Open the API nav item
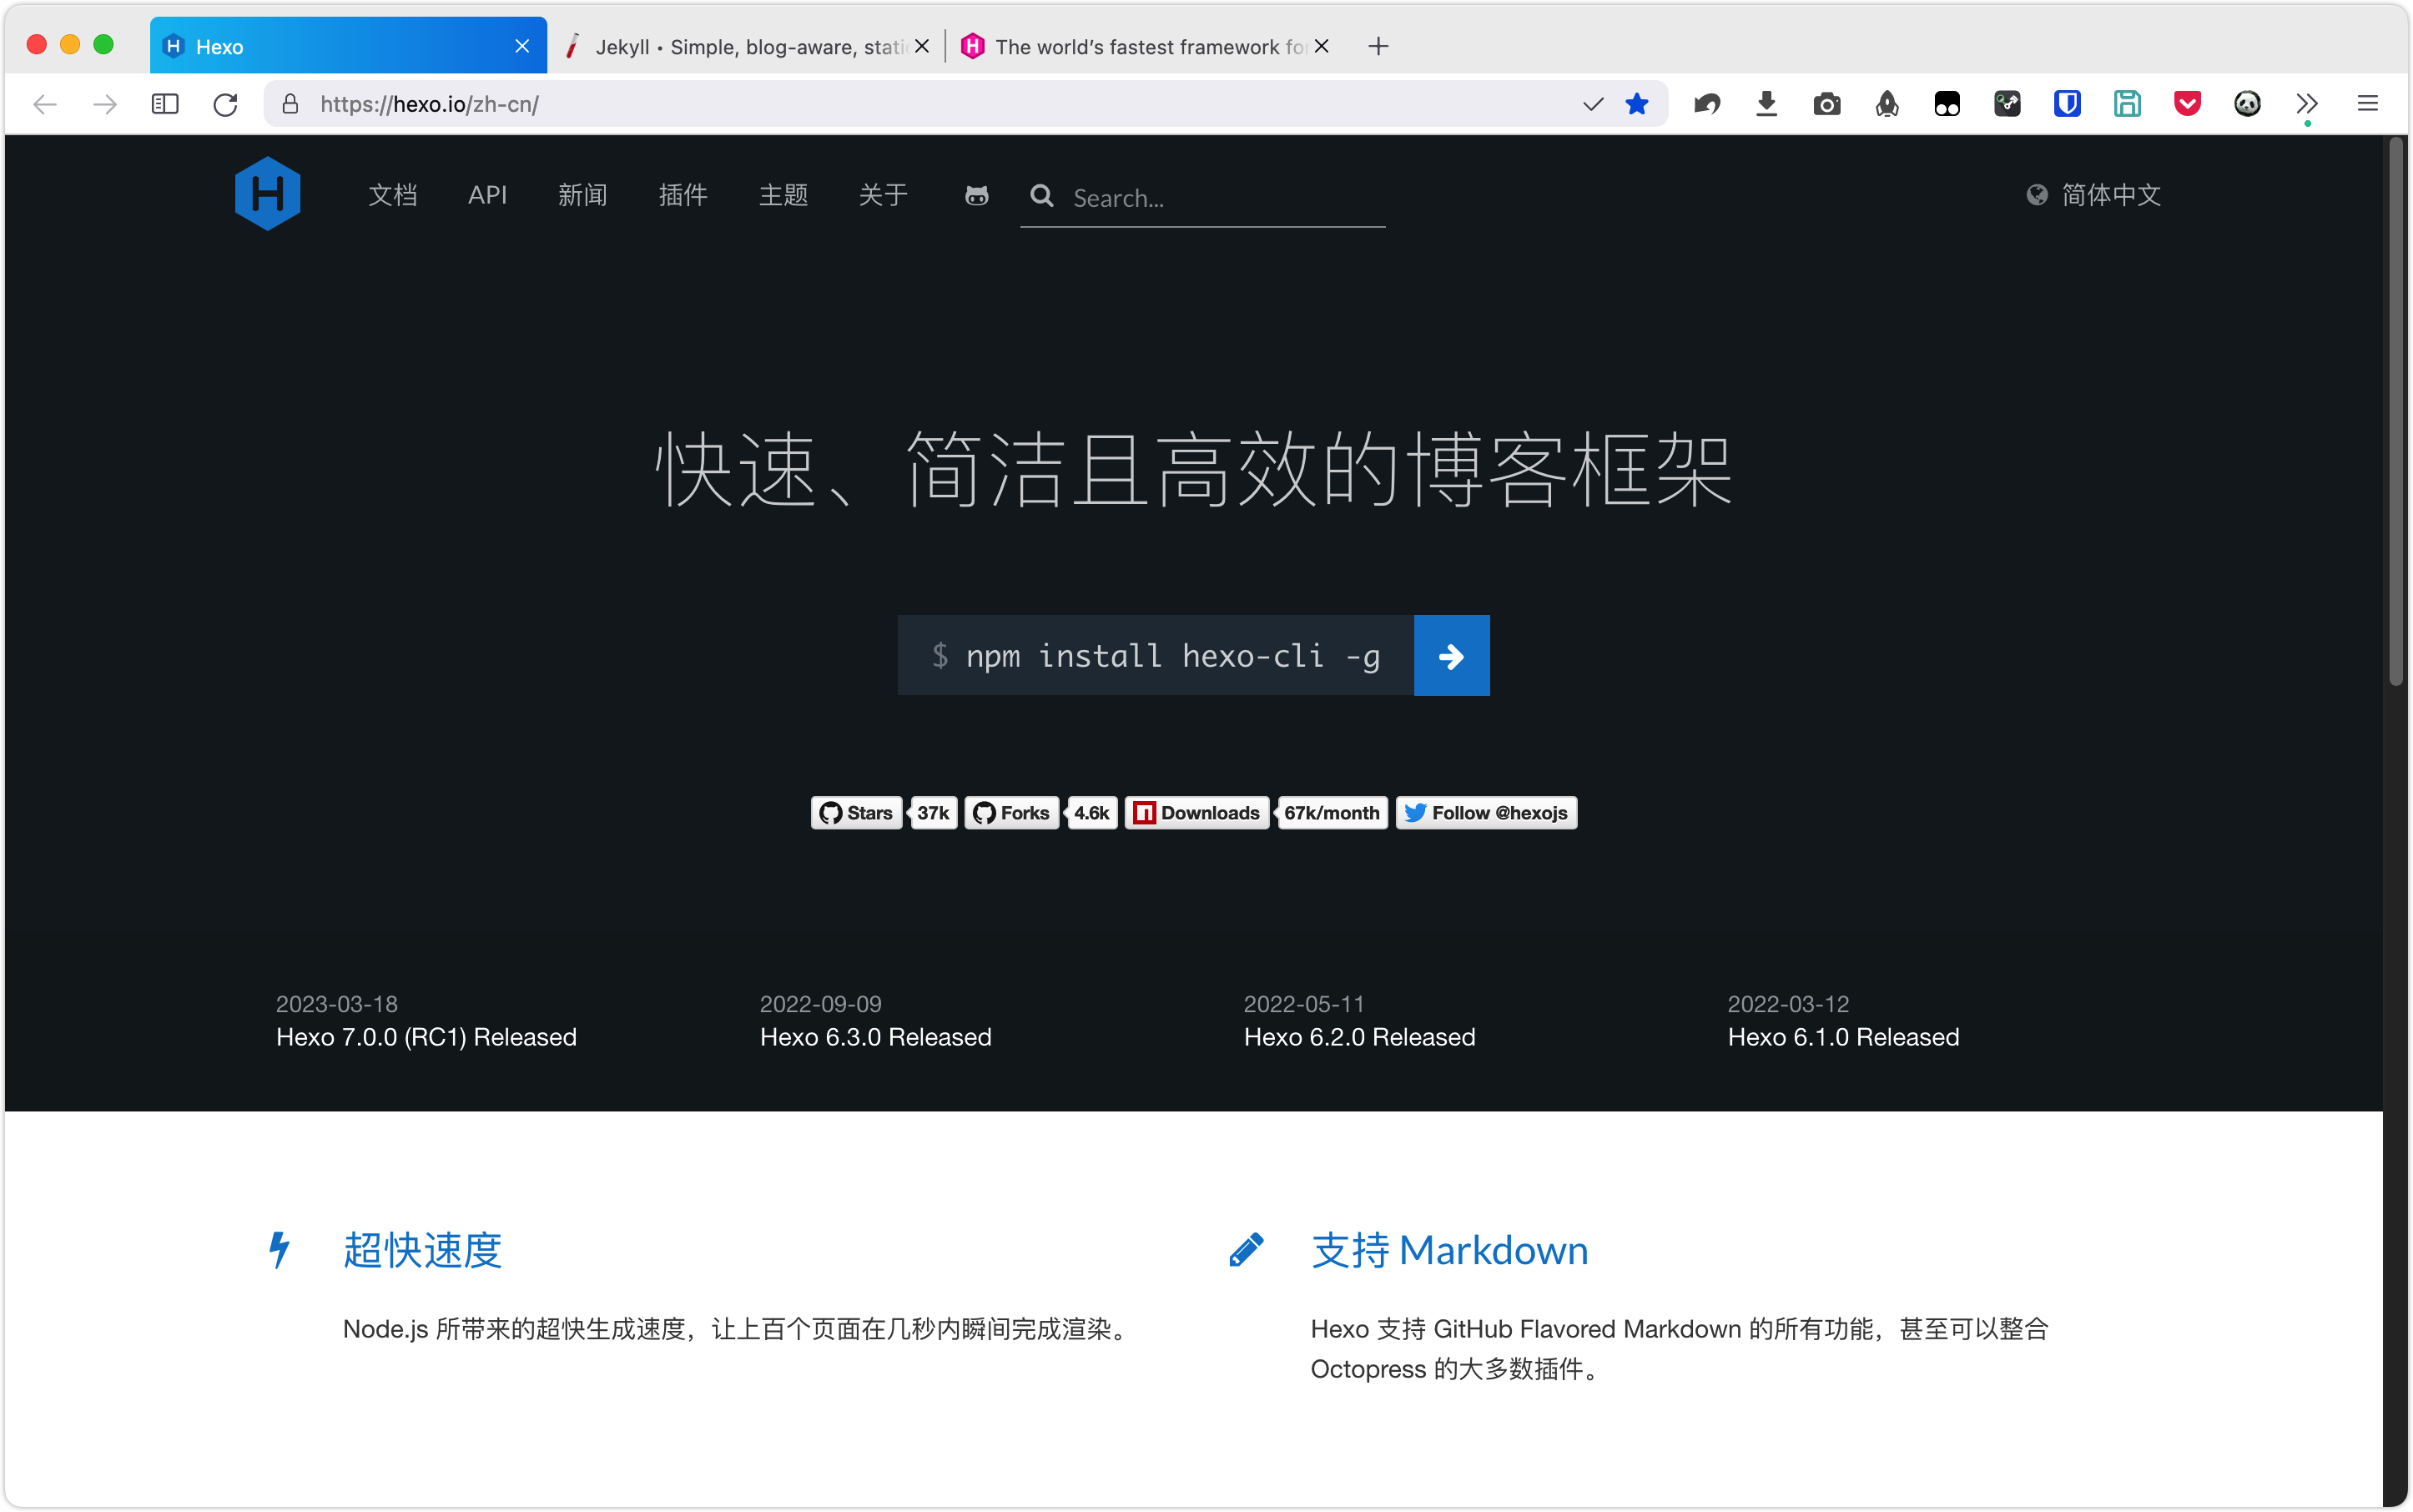The width and height of the screenshot is (2413, 1512). click(487, 195)
